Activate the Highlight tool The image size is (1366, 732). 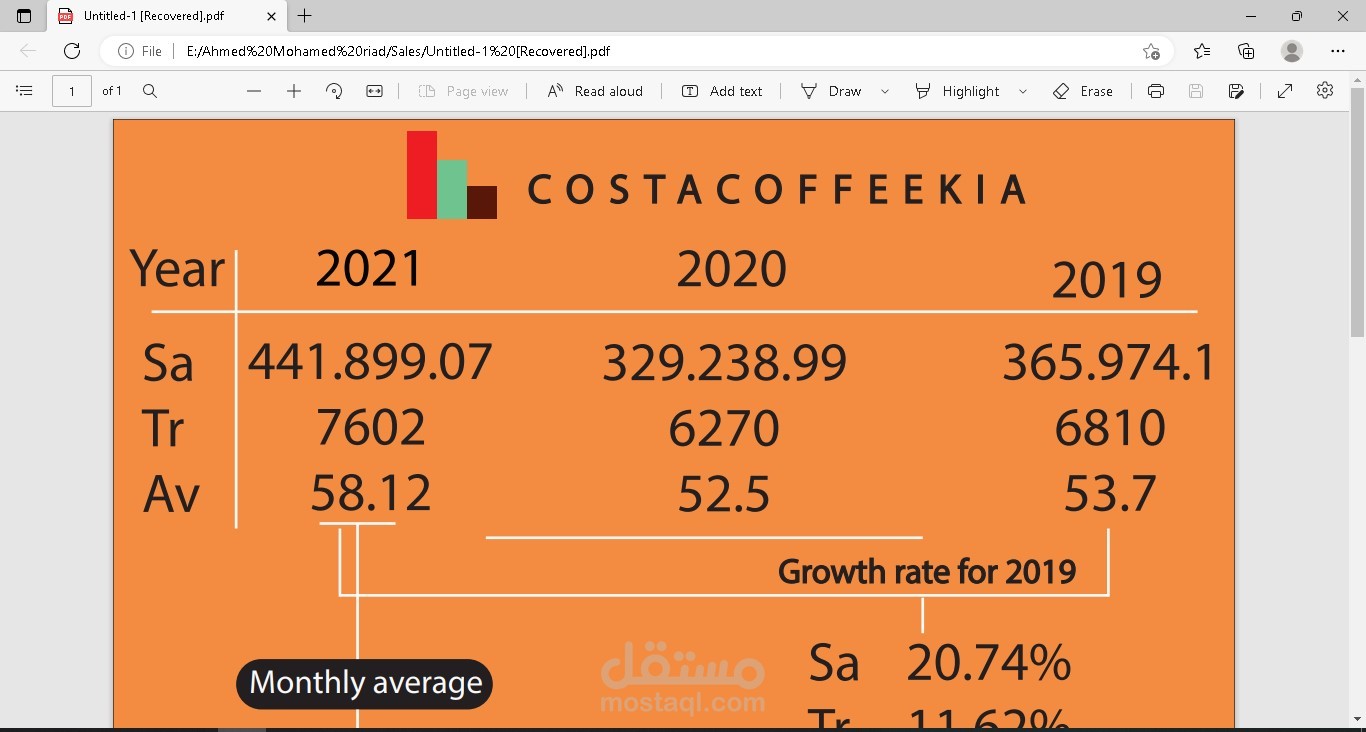pos(957,91)
